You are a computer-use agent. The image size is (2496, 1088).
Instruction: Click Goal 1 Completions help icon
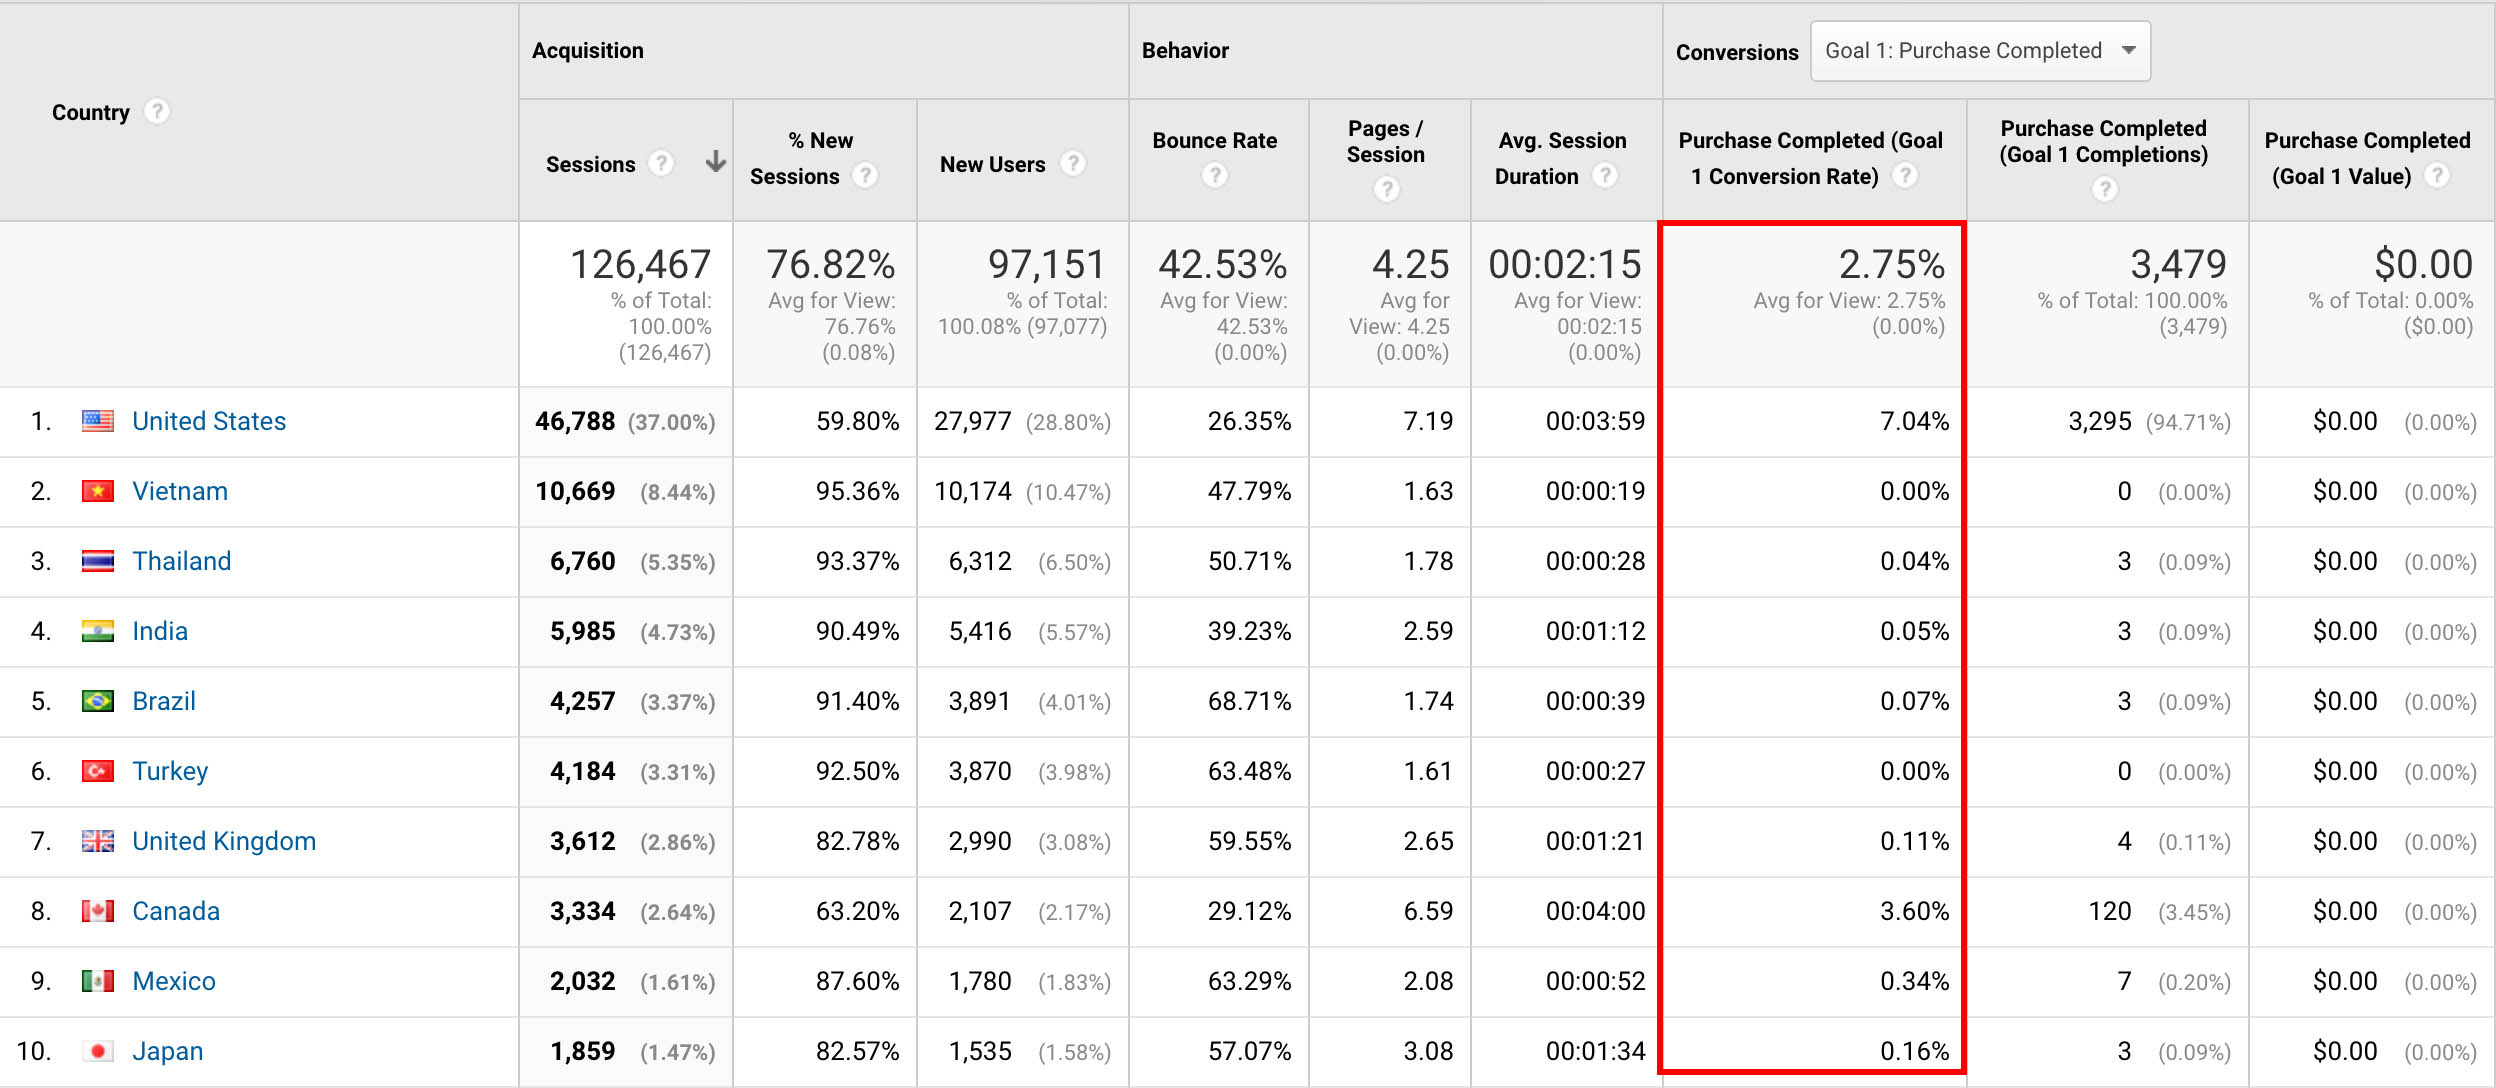2104,188
